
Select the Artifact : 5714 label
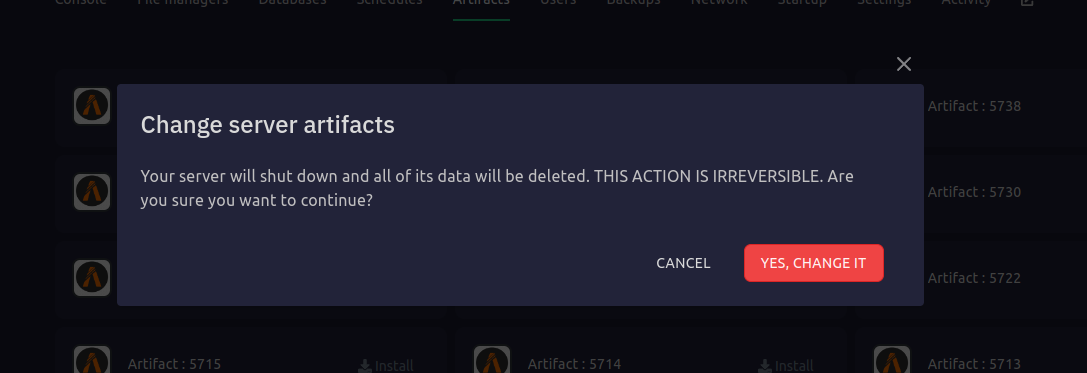pyautogui.click(x=574, y=364)
